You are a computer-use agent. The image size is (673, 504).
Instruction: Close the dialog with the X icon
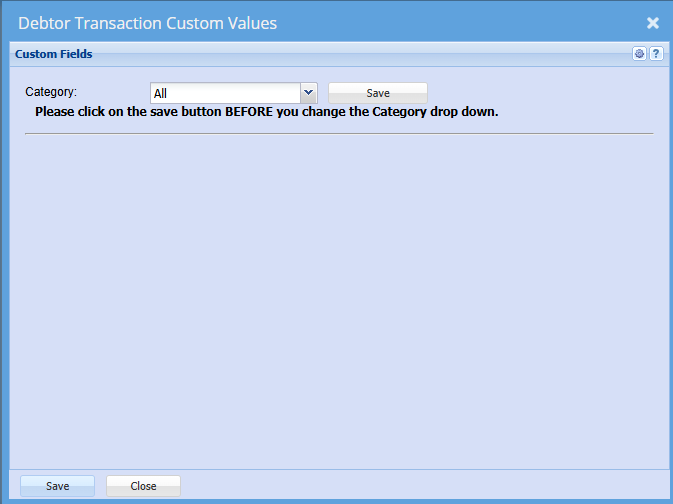click(x=652, y=23)
